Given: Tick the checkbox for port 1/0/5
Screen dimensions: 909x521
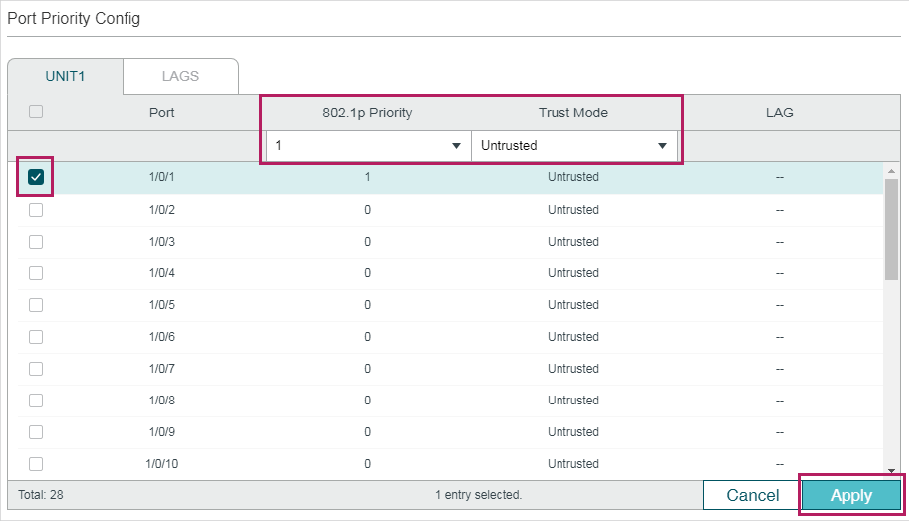Looking at the screenshot, I should 36,305.
